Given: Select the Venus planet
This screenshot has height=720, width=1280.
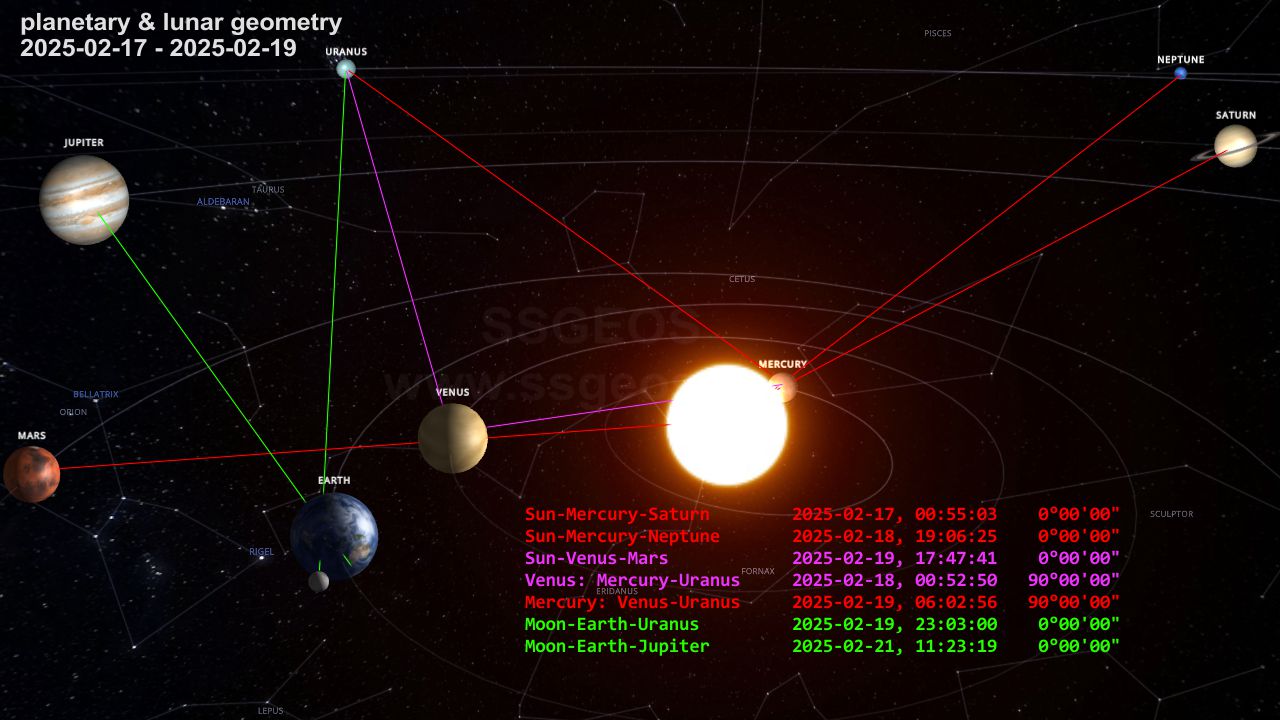Looking at the screenshot, I should (x=453, y=438).
